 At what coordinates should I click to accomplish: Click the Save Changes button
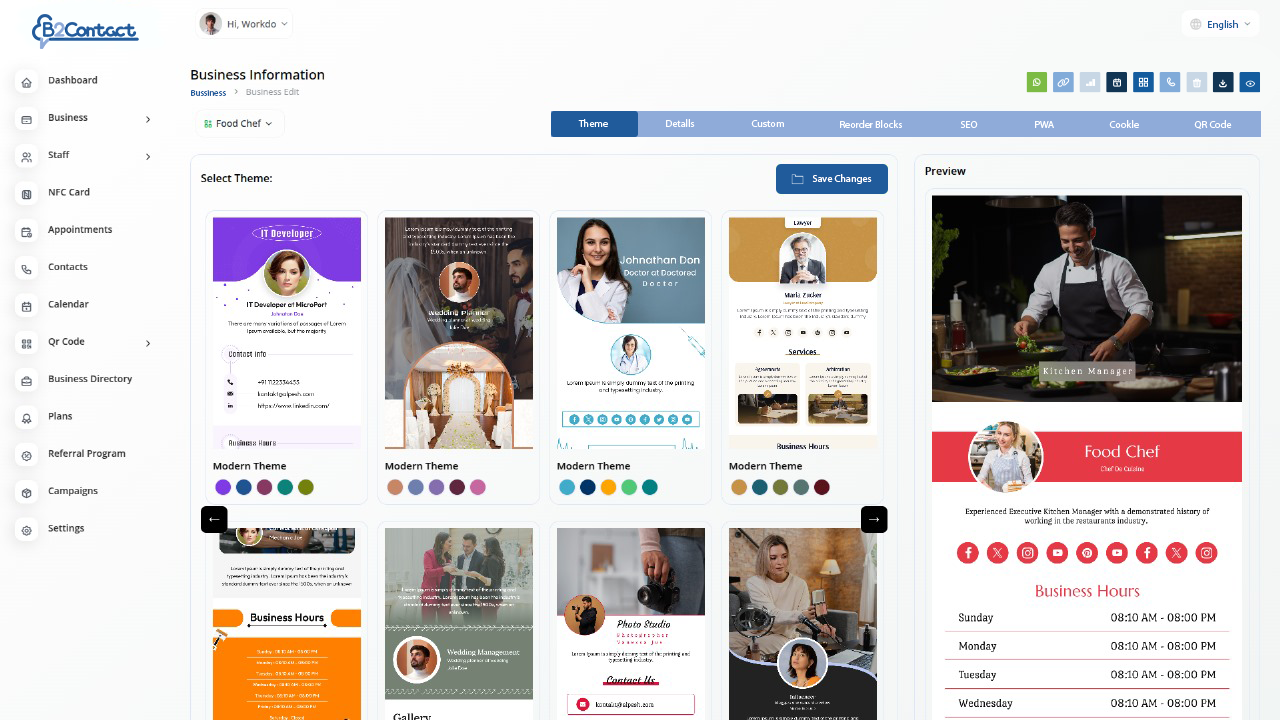click(x=832, y=179)
